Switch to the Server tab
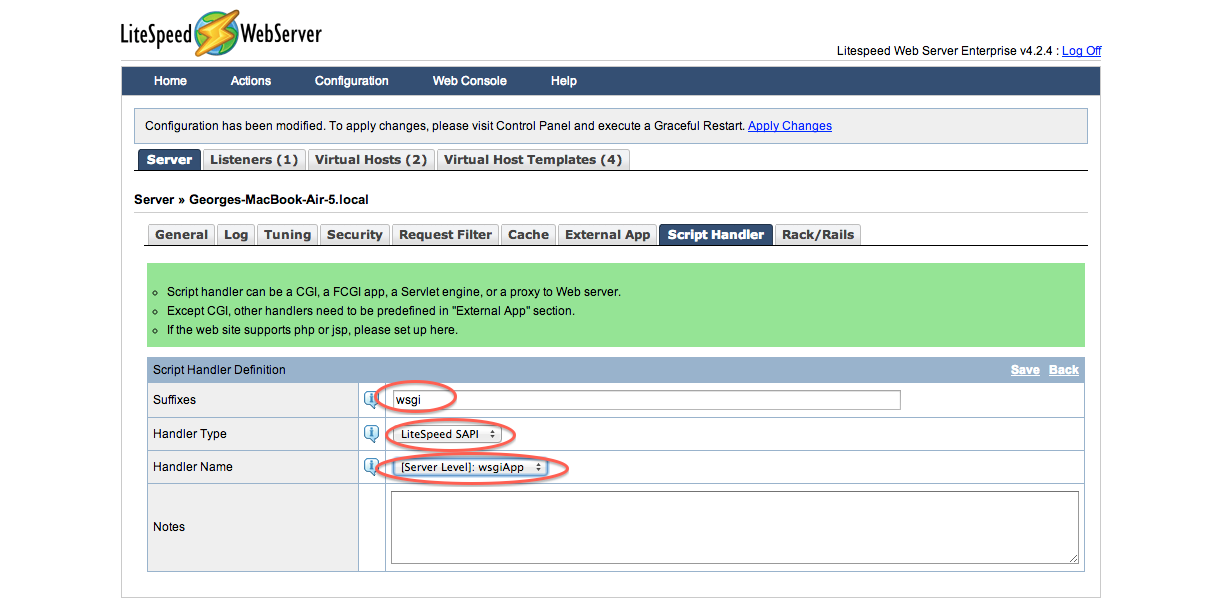Image resolution: width=1222 pixels, height=606 pixels. [x=169, y=160]
